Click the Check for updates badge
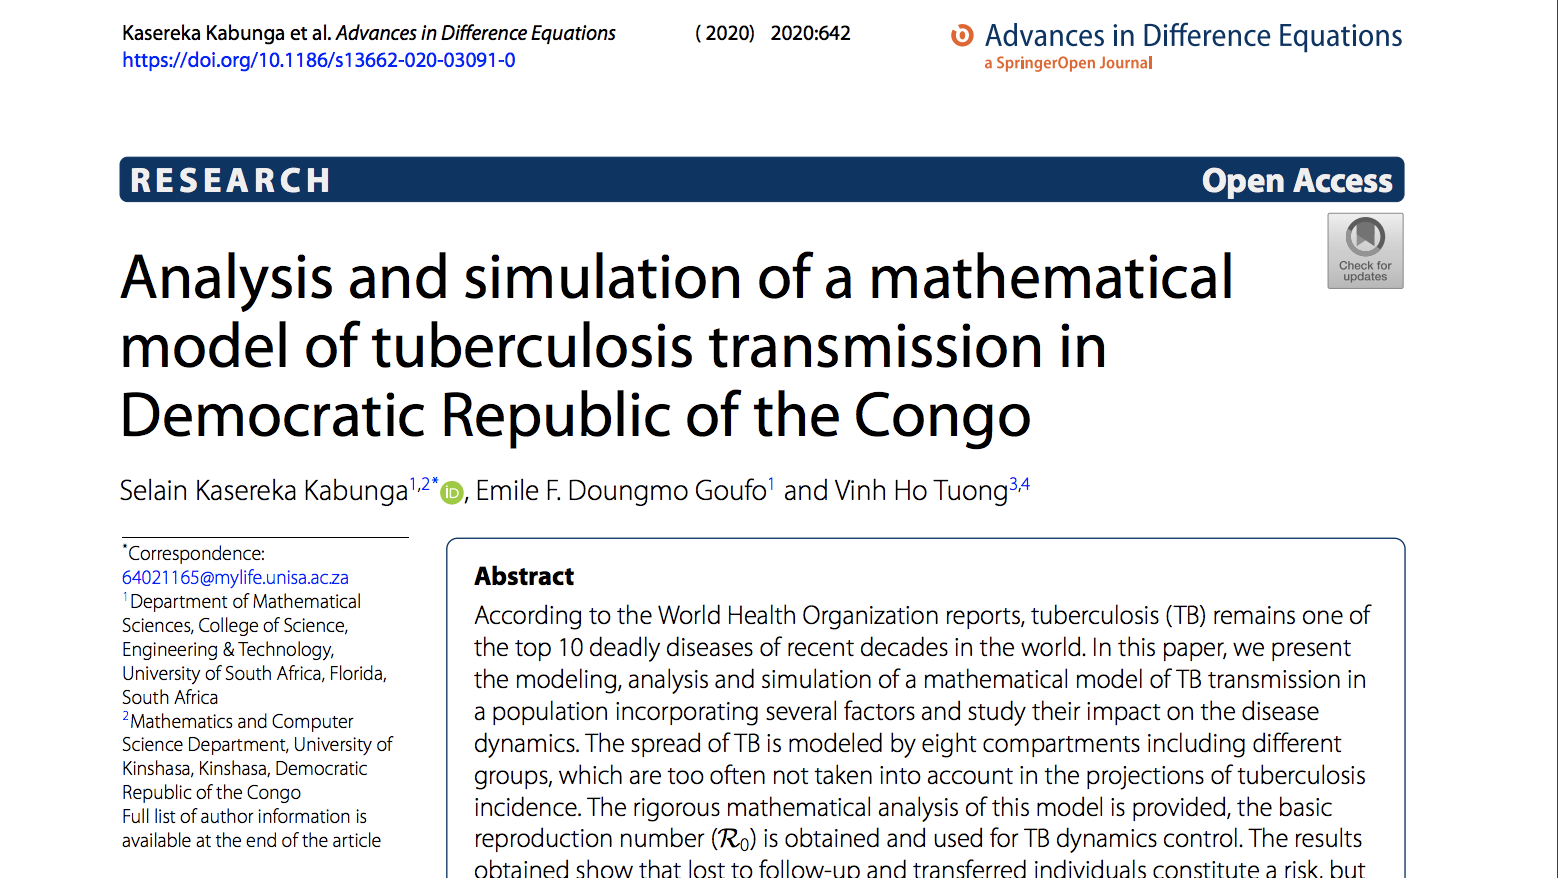Screen dimensions: 1558x878 coord(1365,251)
